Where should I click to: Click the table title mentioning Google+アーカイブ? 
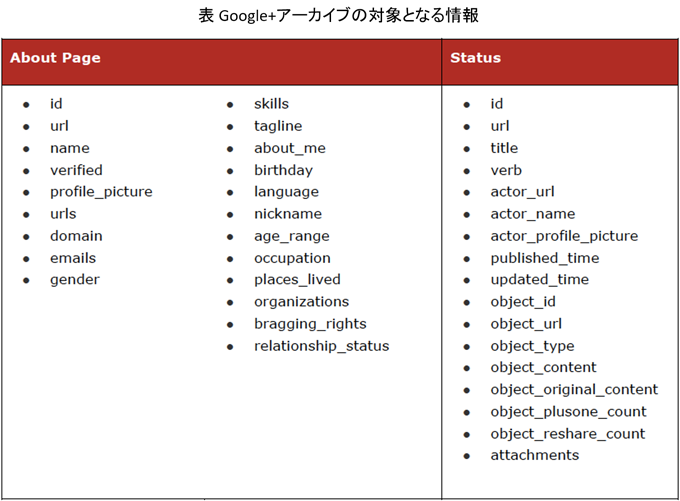[338, 16]
